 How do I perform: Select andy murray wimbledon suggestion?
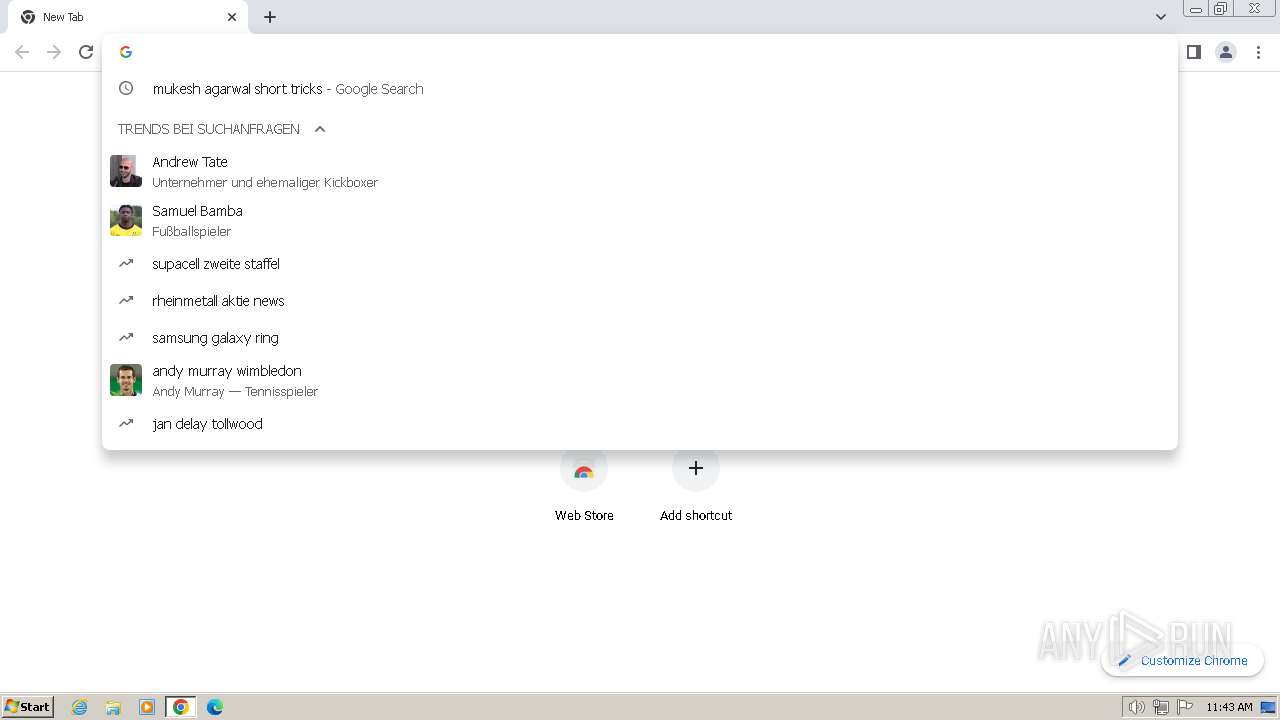tap(640, 380)
